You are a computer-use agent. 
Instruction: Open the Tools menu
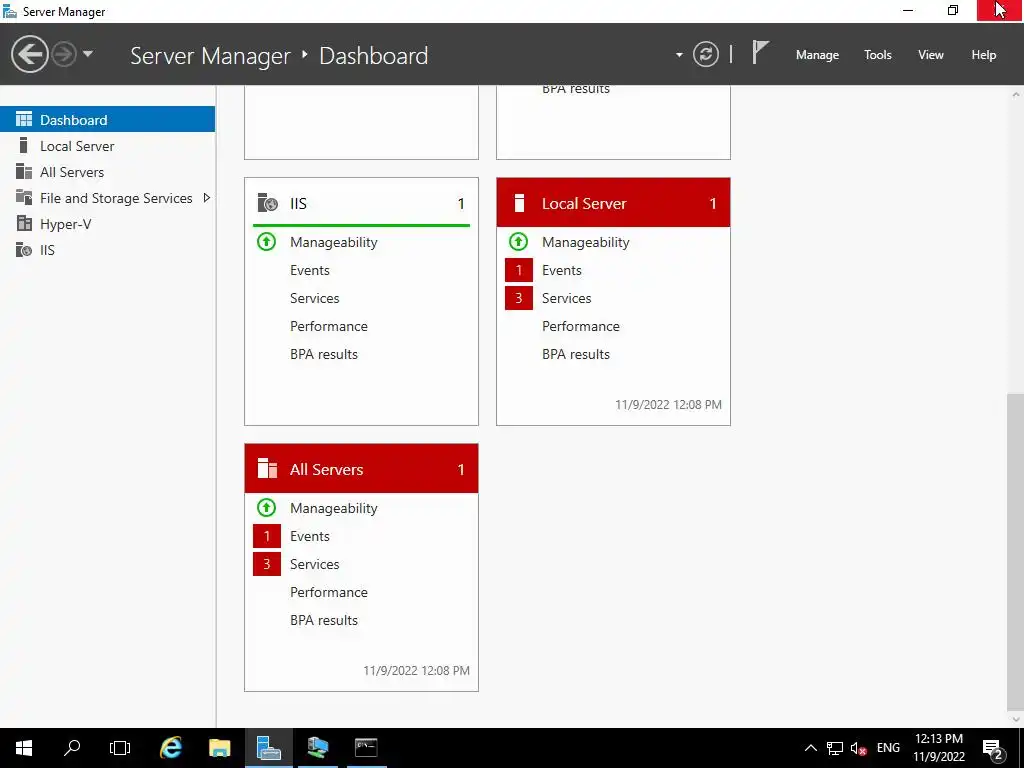[877, 55]
